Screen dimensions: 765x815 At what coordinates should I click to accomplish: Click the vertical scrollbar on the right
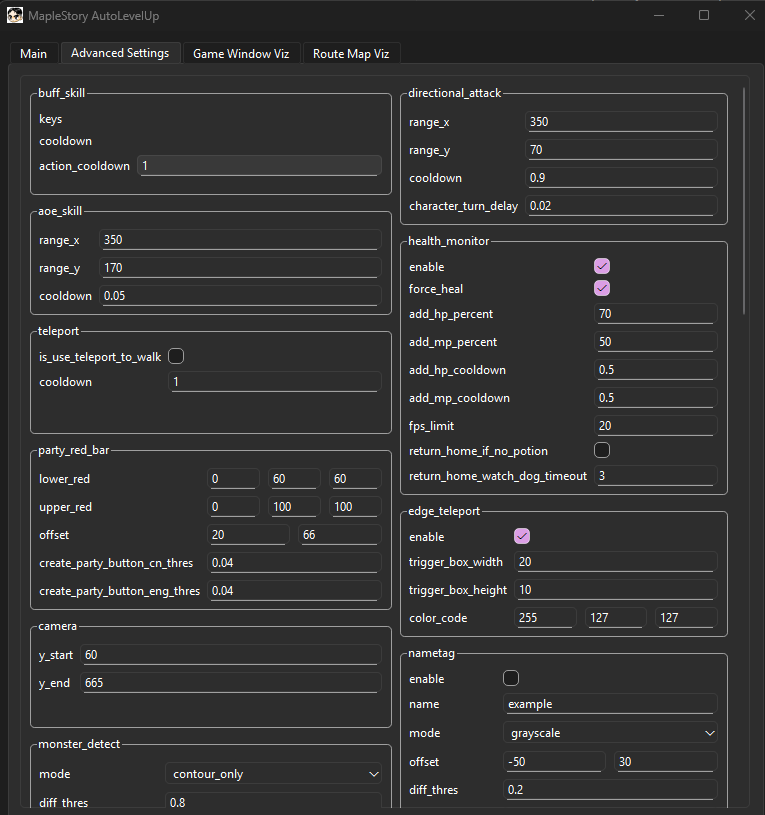(x=745, y=200)
